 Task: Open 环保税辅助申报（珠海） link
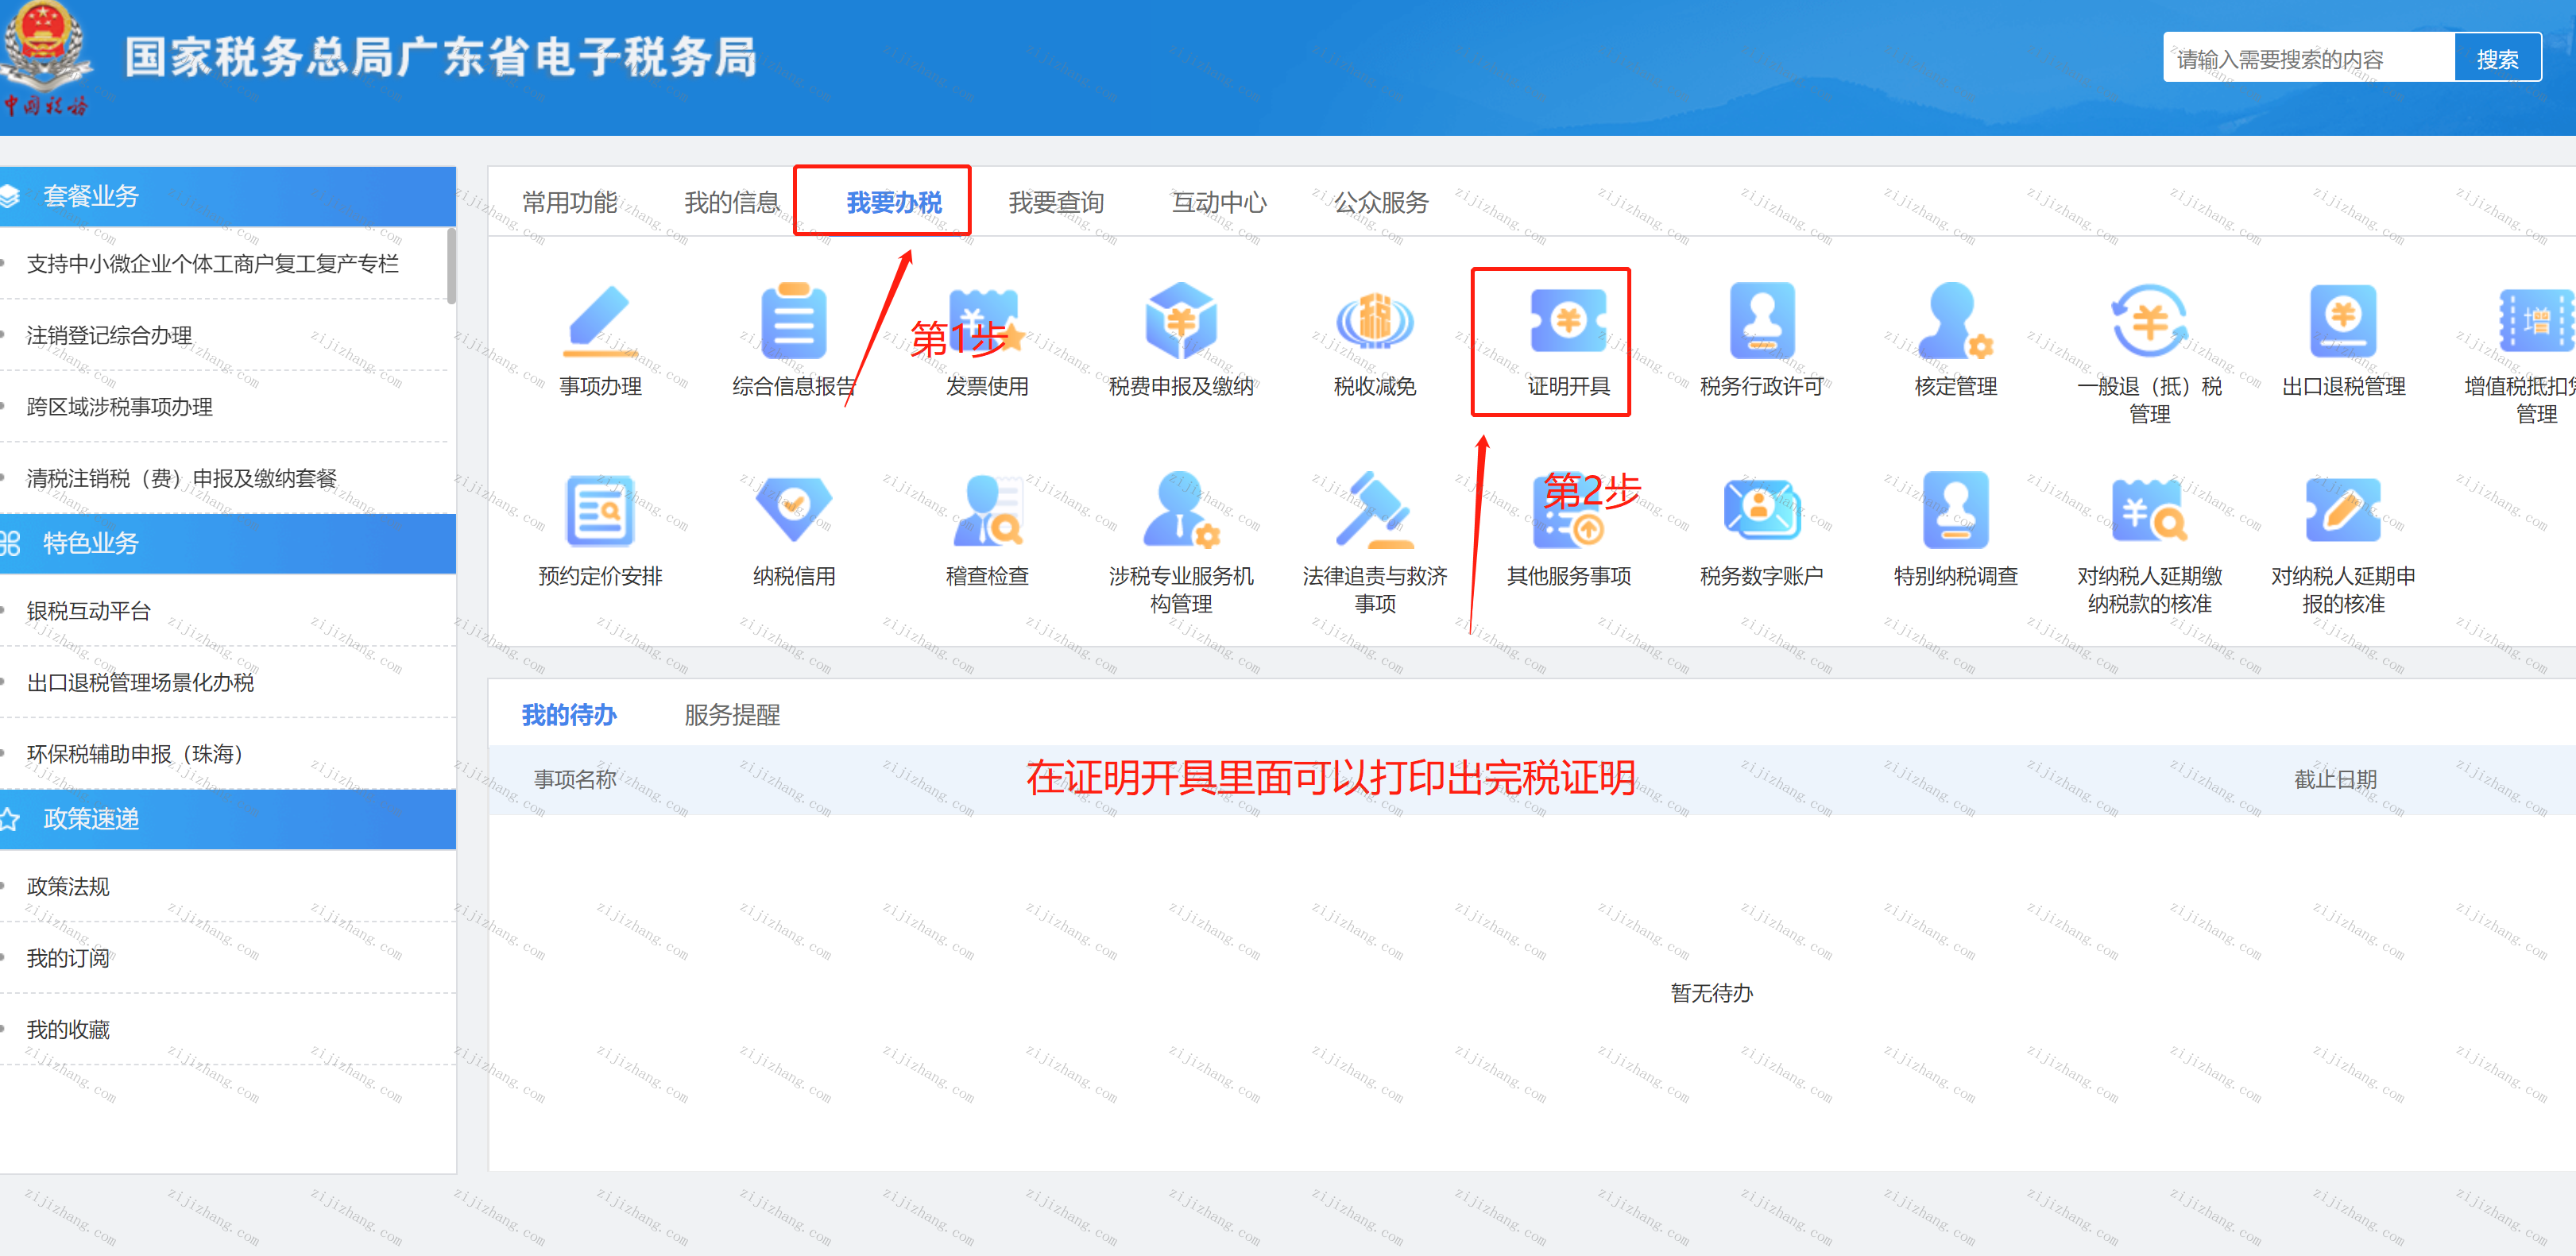(135, 754)
